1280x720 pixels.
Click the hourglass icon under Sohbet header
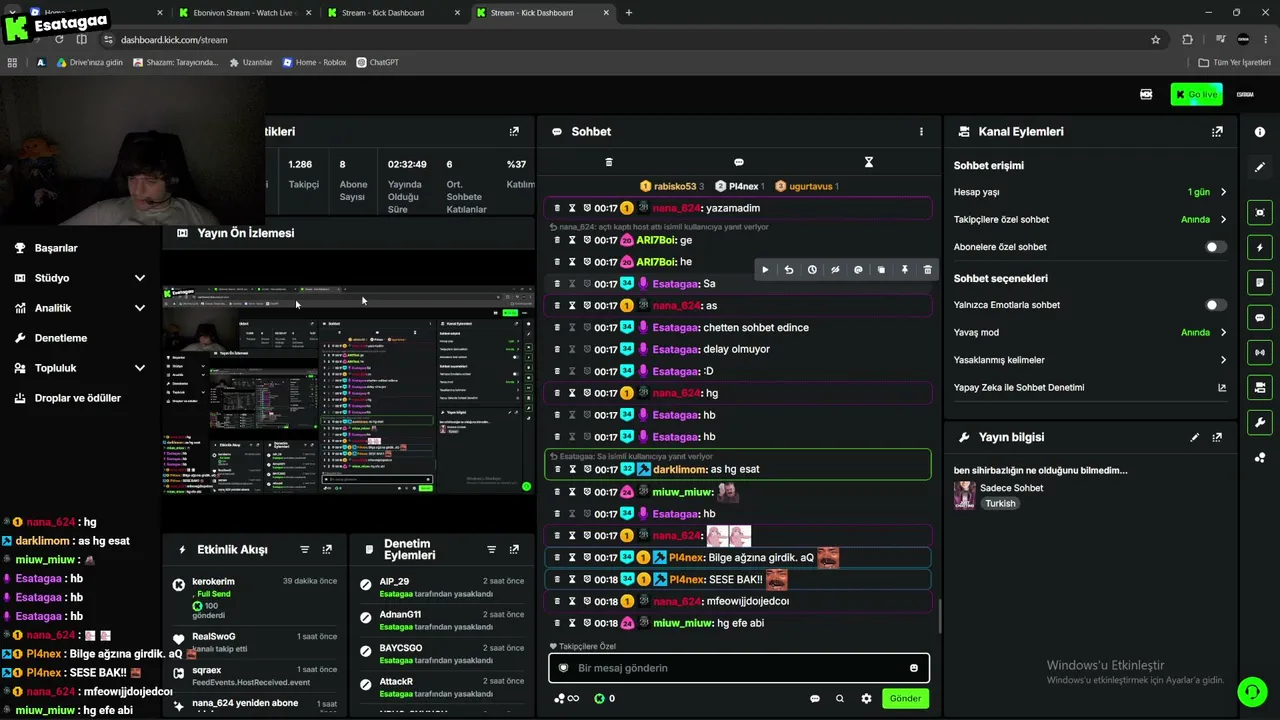(868, 162)
